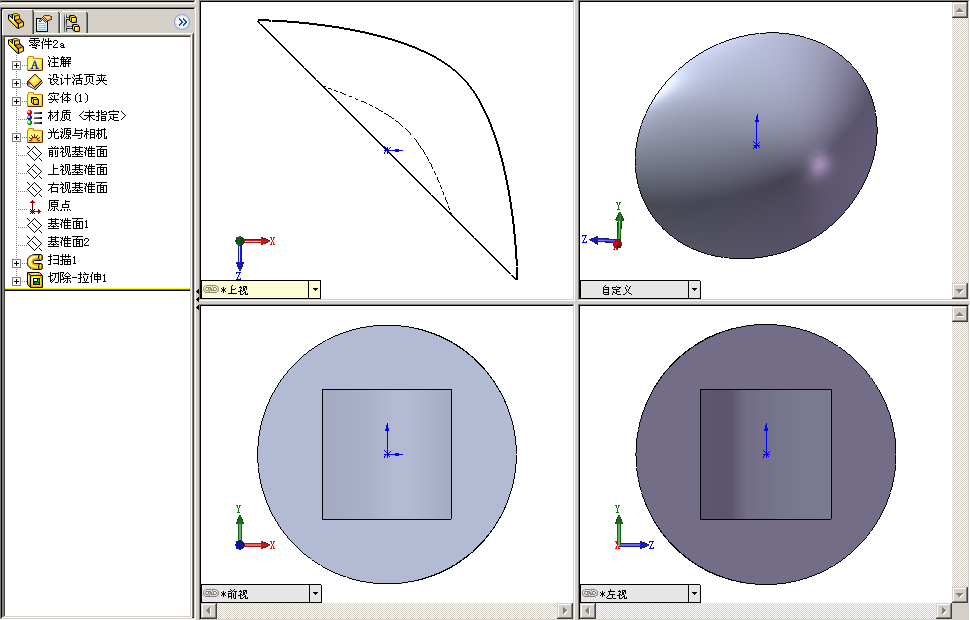Screen dimensions: 970x620
Task: Click the 原点 origin icon
Action: pyautogui.click(x=35, y=207)
